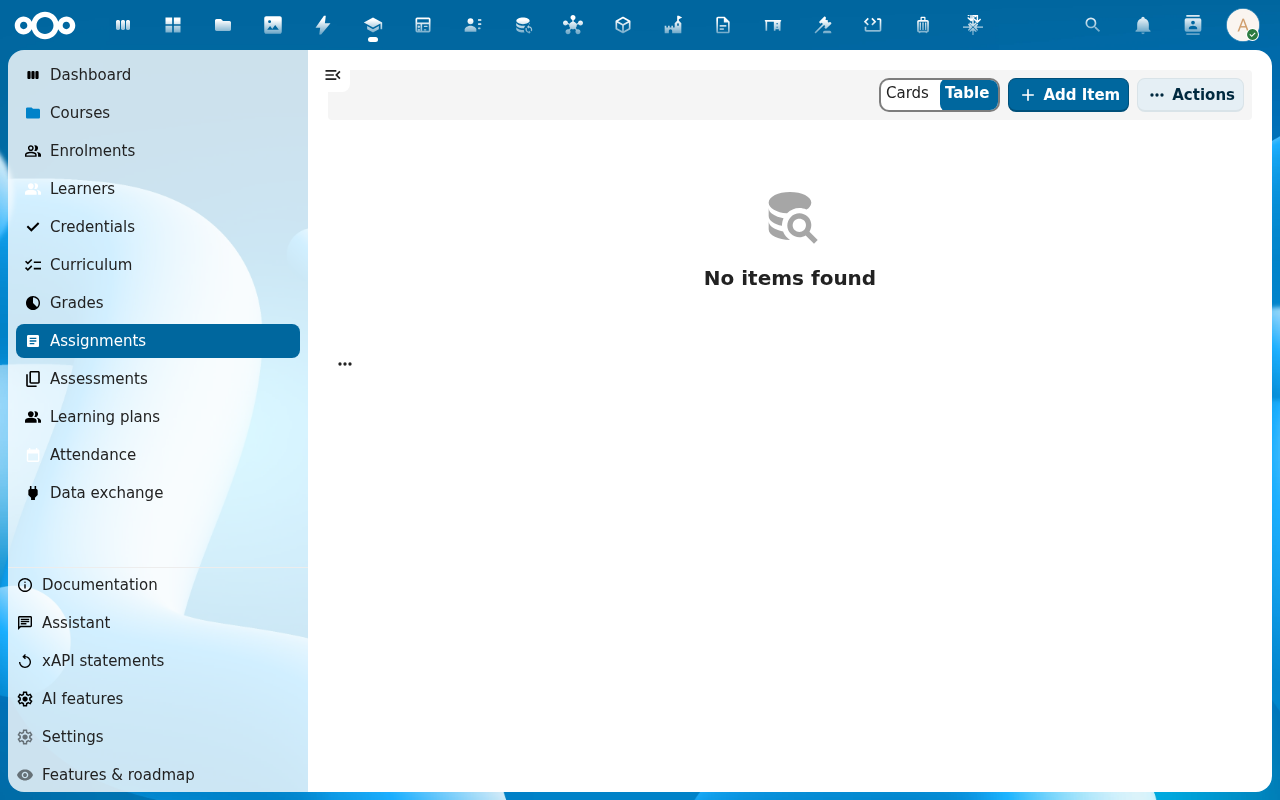This screenshot has width=1280, height=800.
Task: Open the Actions dropdown menu
Action: 1191,95
